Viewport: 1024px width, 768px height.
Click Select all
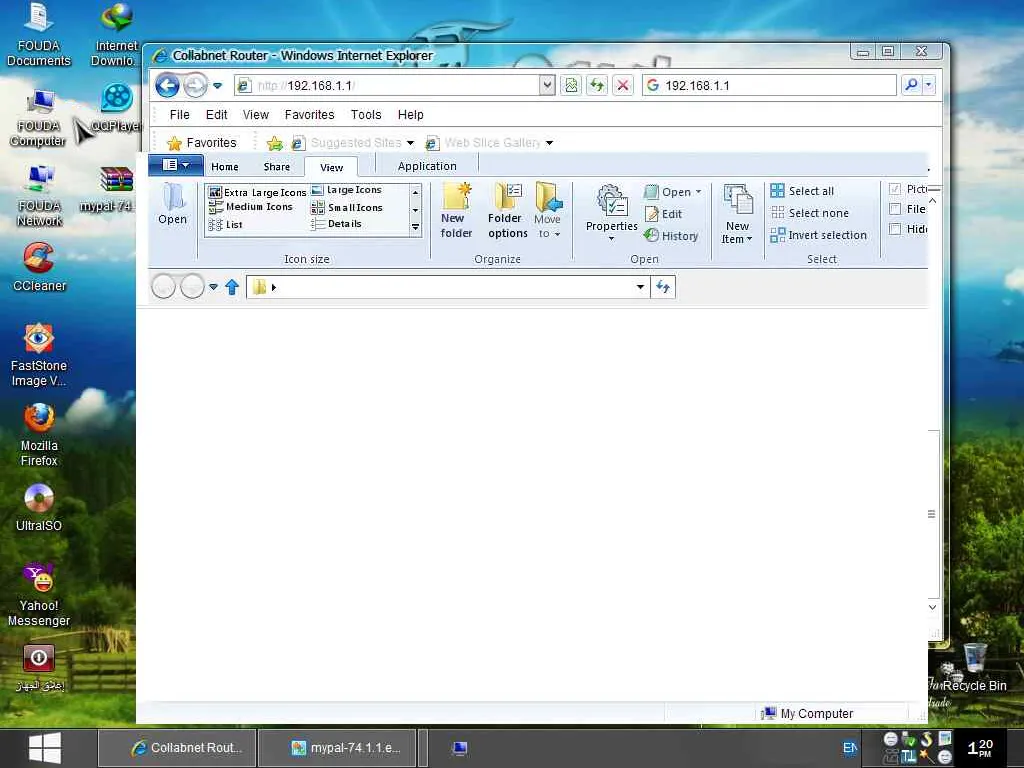[x=803, y=191]
